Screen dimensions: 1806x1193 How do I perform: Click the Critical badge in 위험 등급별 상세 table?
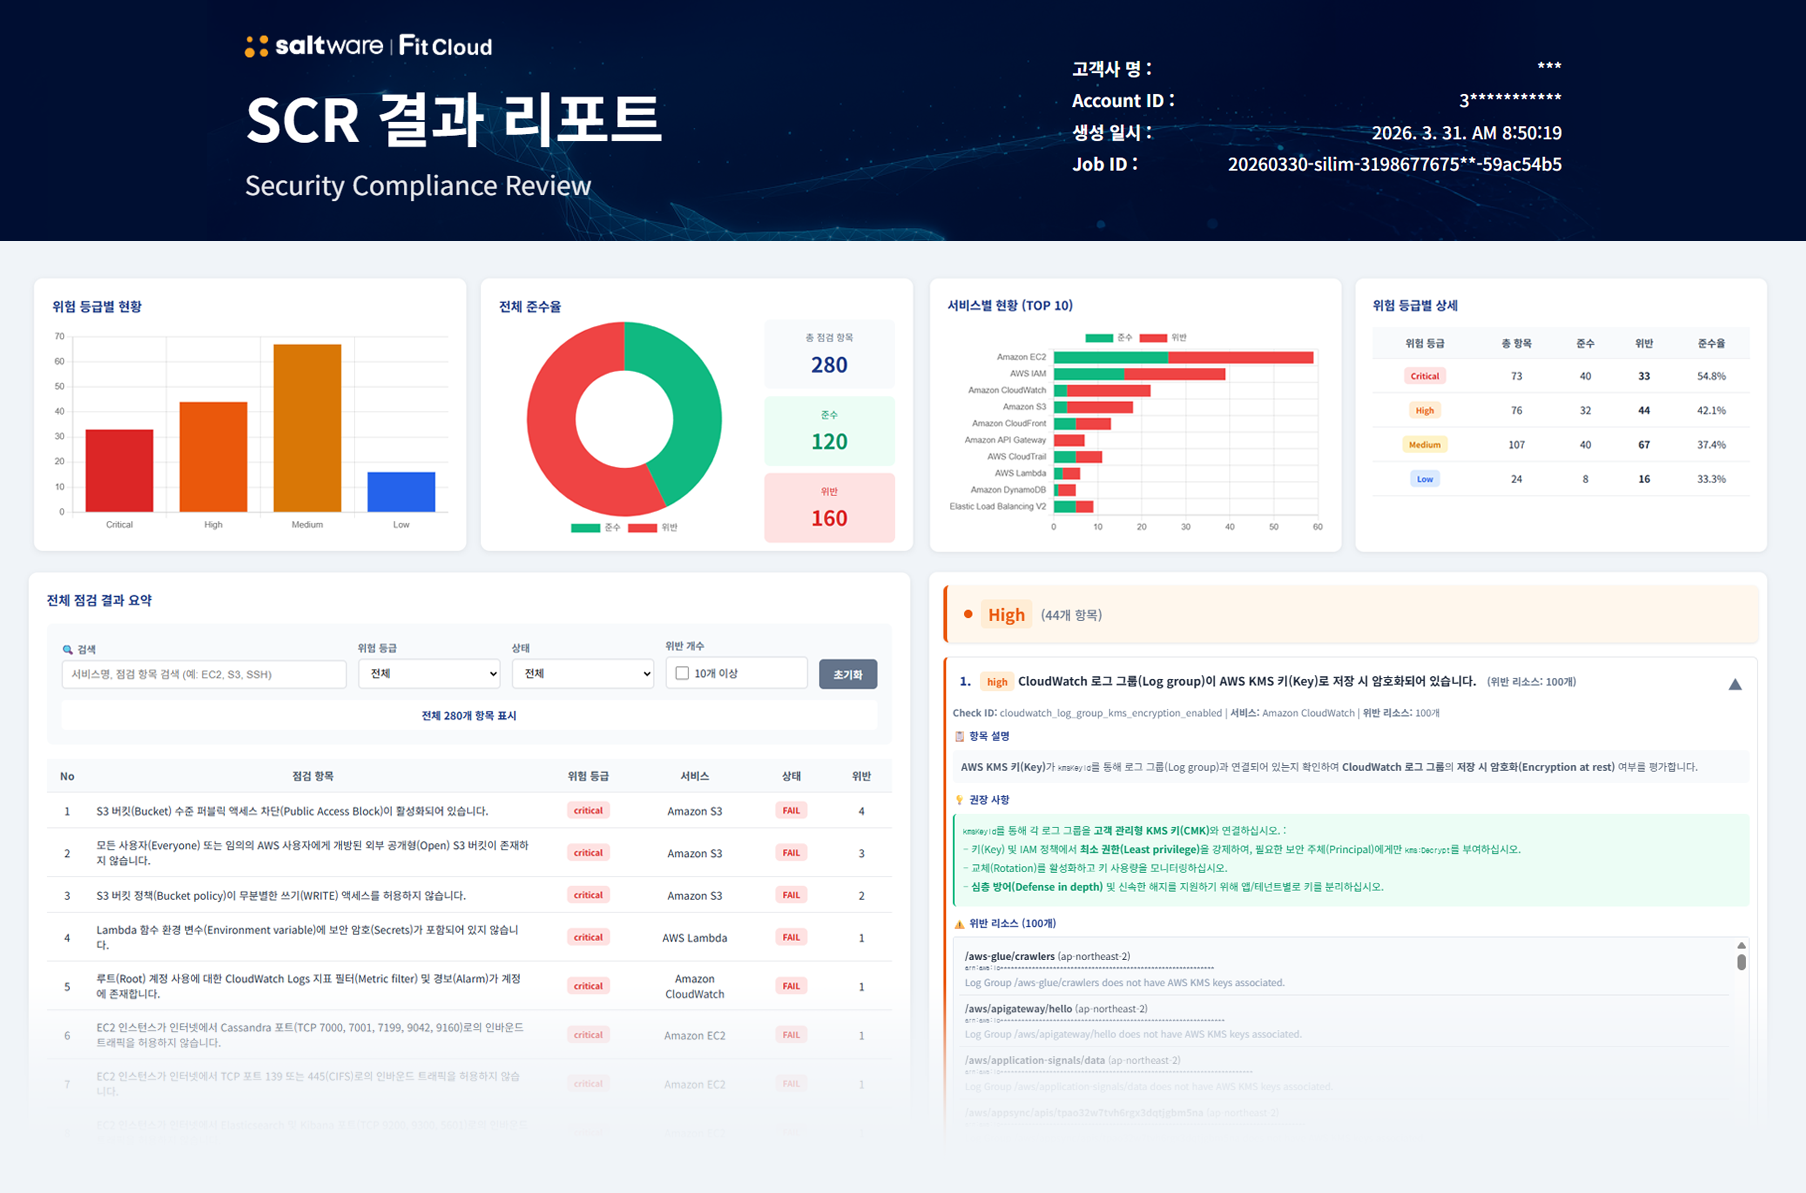1424,376
